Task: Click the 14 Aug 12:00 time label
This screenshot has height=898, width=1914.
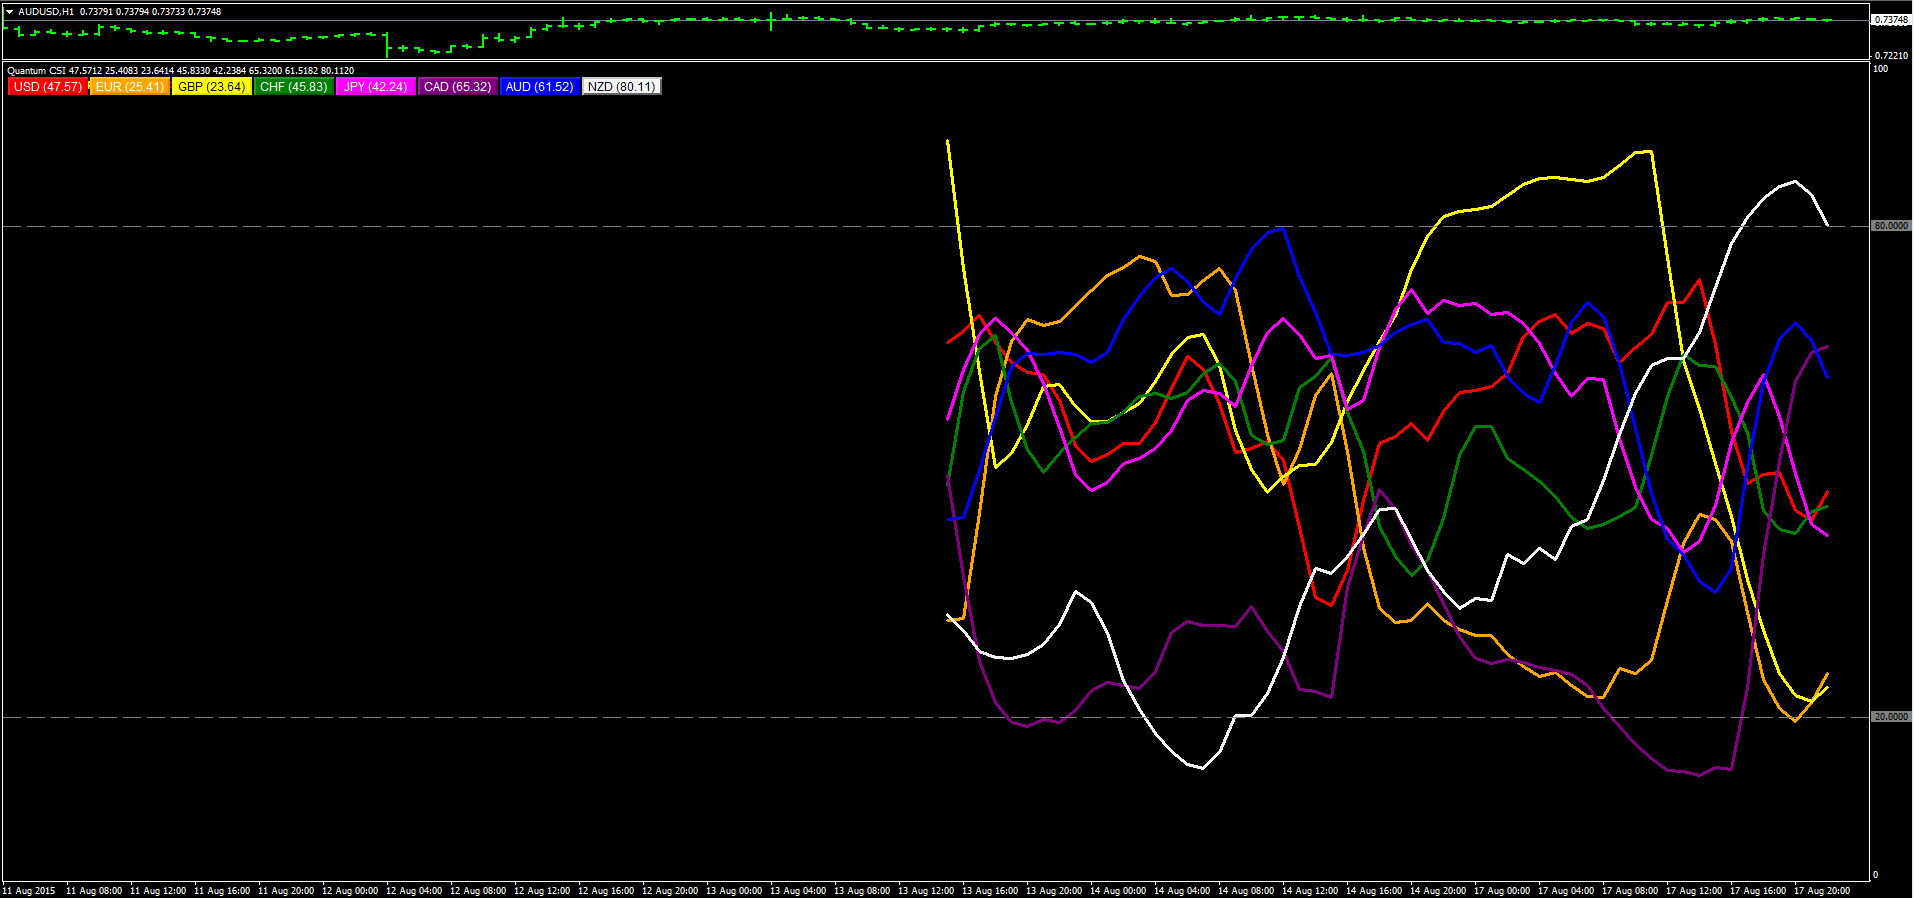Action: click(x=1310, y=891)
